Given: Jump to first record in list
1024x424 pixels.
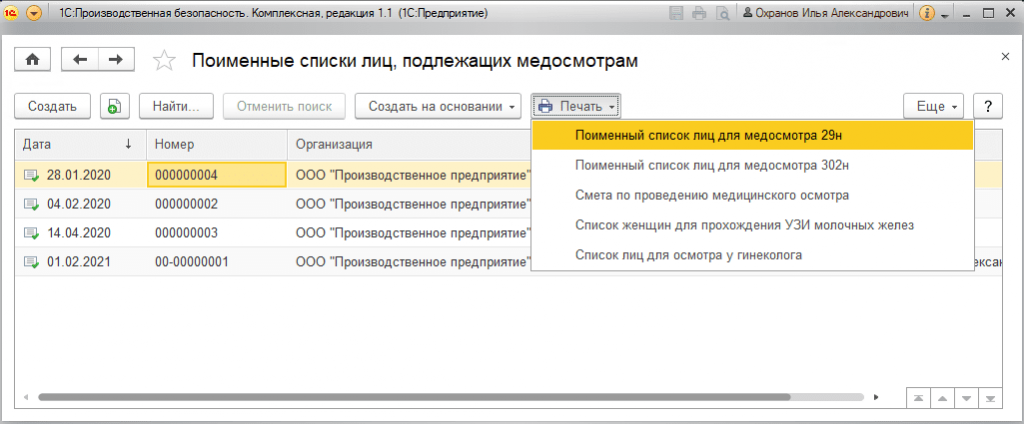Looking at the screenshot, I should coord(918,398).
